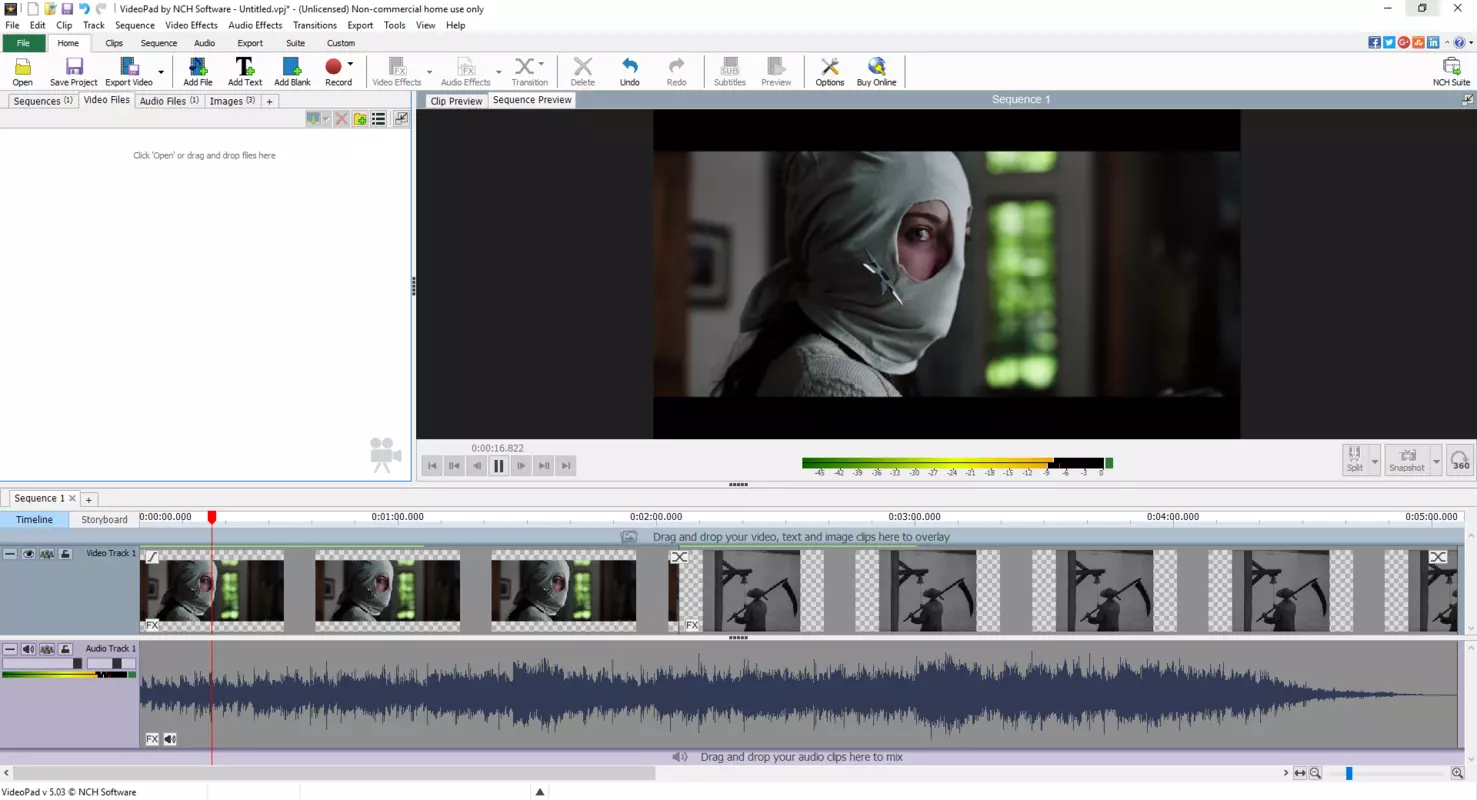The height and width of the screenshot is (800, 1477).
Task: Pop out the clip bin panel
Action: (401, 119)
